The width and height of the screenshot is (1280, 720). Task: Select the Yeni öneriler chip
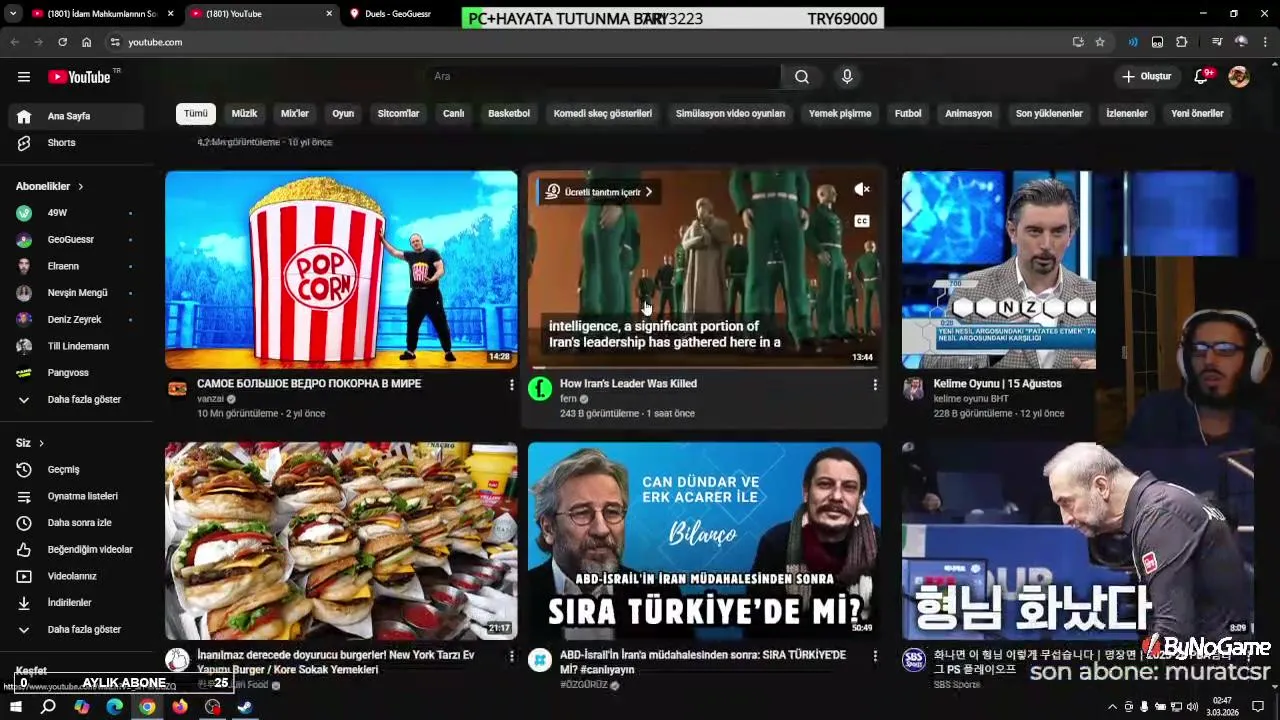[x=1197, y=114]
